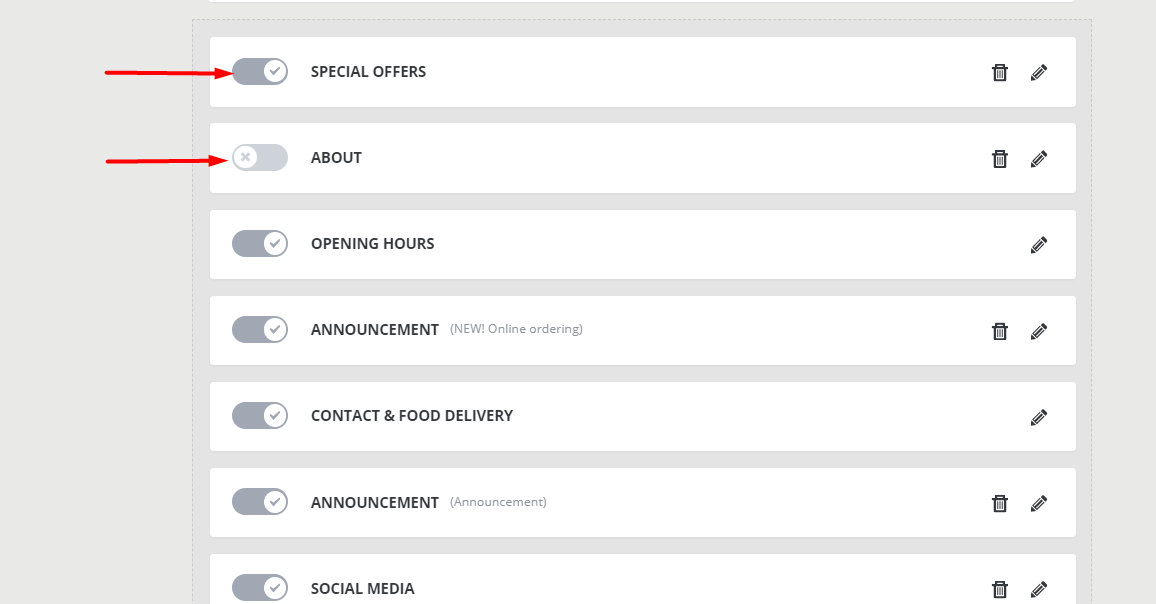
Task: Edit the Special Offers section
Action: (1039, 72)
